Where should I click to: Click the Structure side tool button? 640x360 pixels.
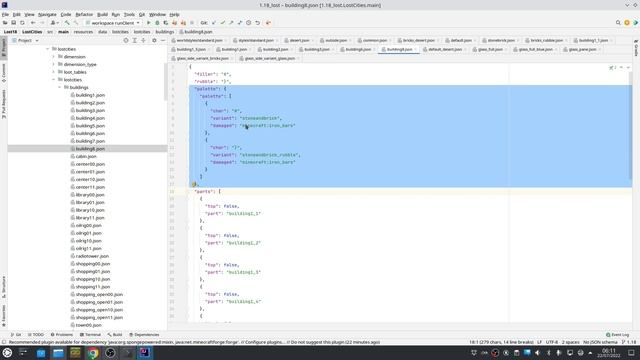click(4, 287)
